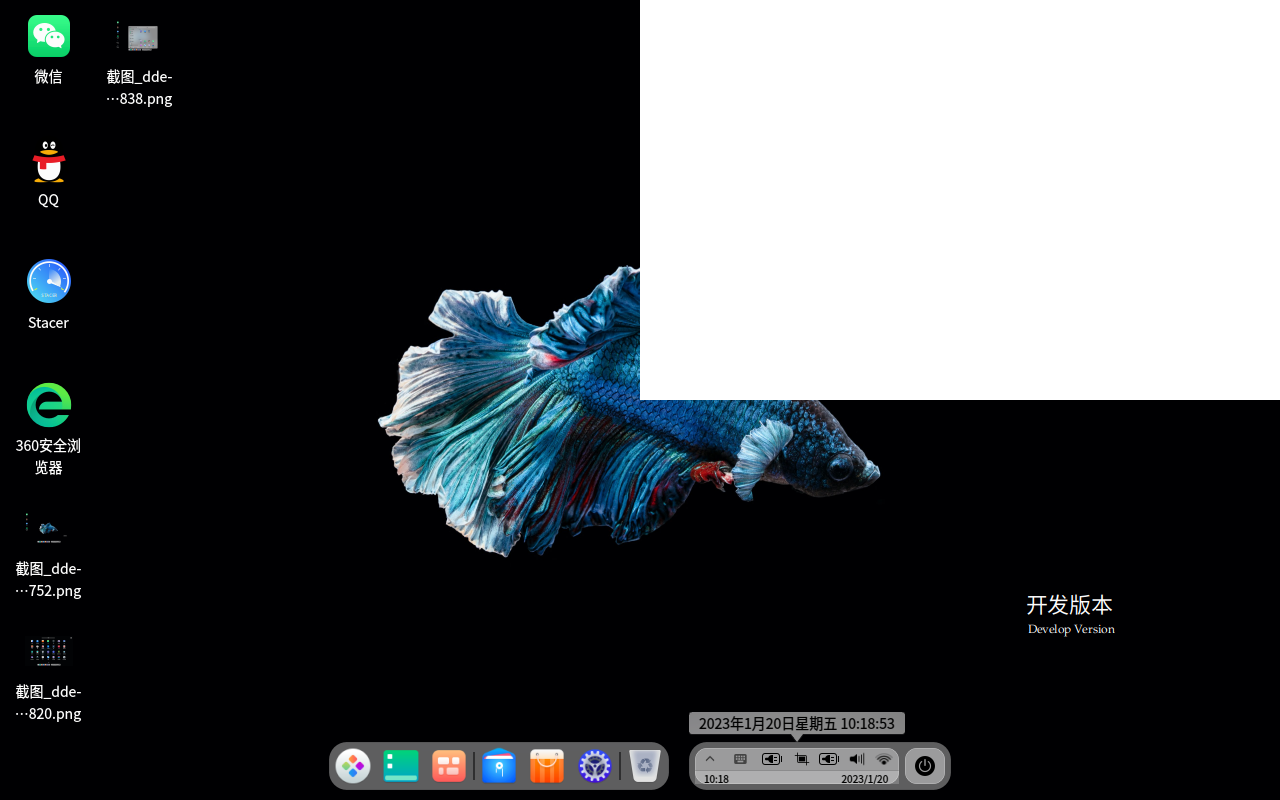Expand the system tray chevron
Viewport: 1280px width, 800px height.
click(710, 759)
